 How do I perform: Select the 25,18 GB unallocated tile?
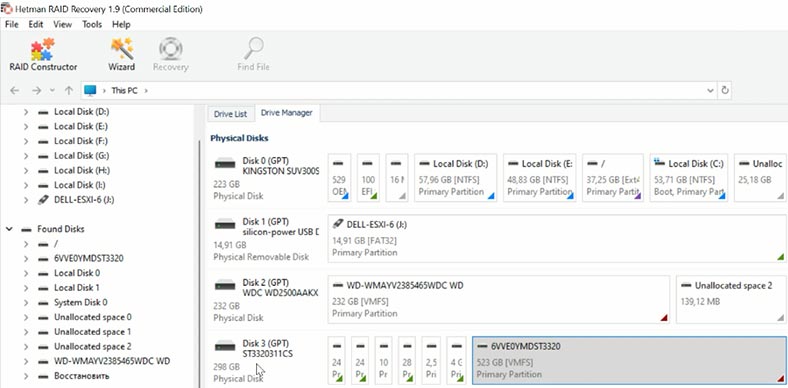[760, 178]
